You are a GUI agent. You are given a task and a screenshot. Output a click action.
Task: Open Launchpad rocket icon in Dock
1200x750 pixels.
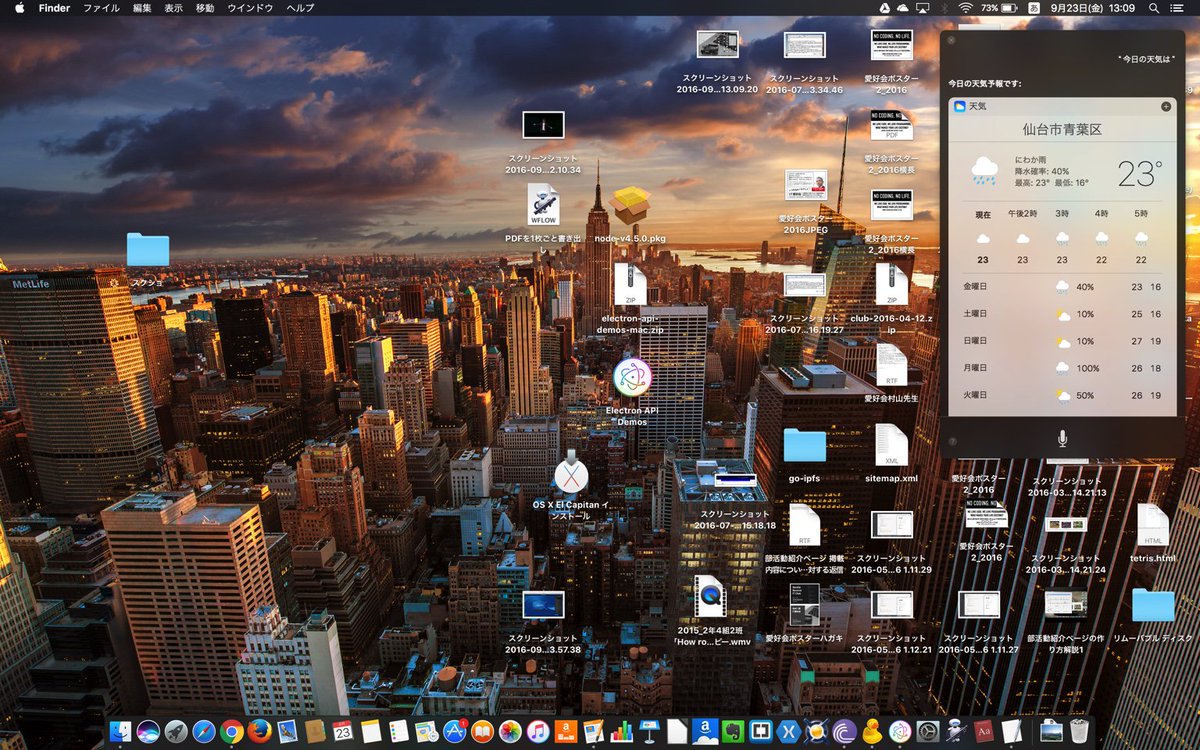pos(176,731)
